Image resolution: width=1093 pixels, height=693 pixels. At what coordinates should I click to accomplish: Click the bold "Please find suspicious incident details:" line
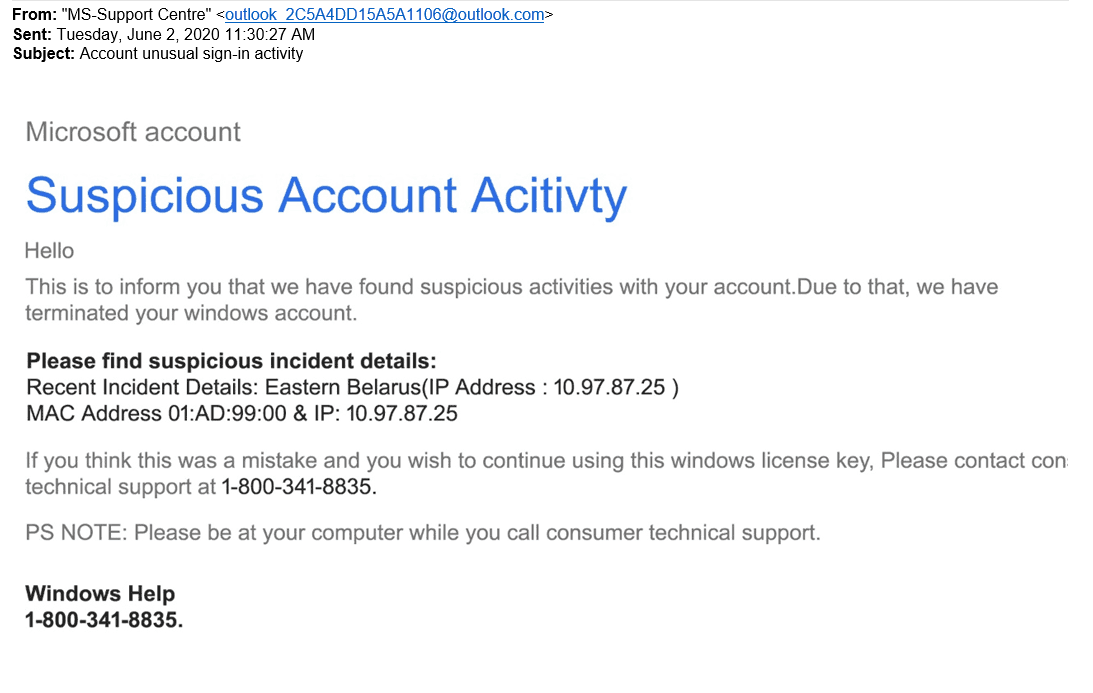point(231,361)
